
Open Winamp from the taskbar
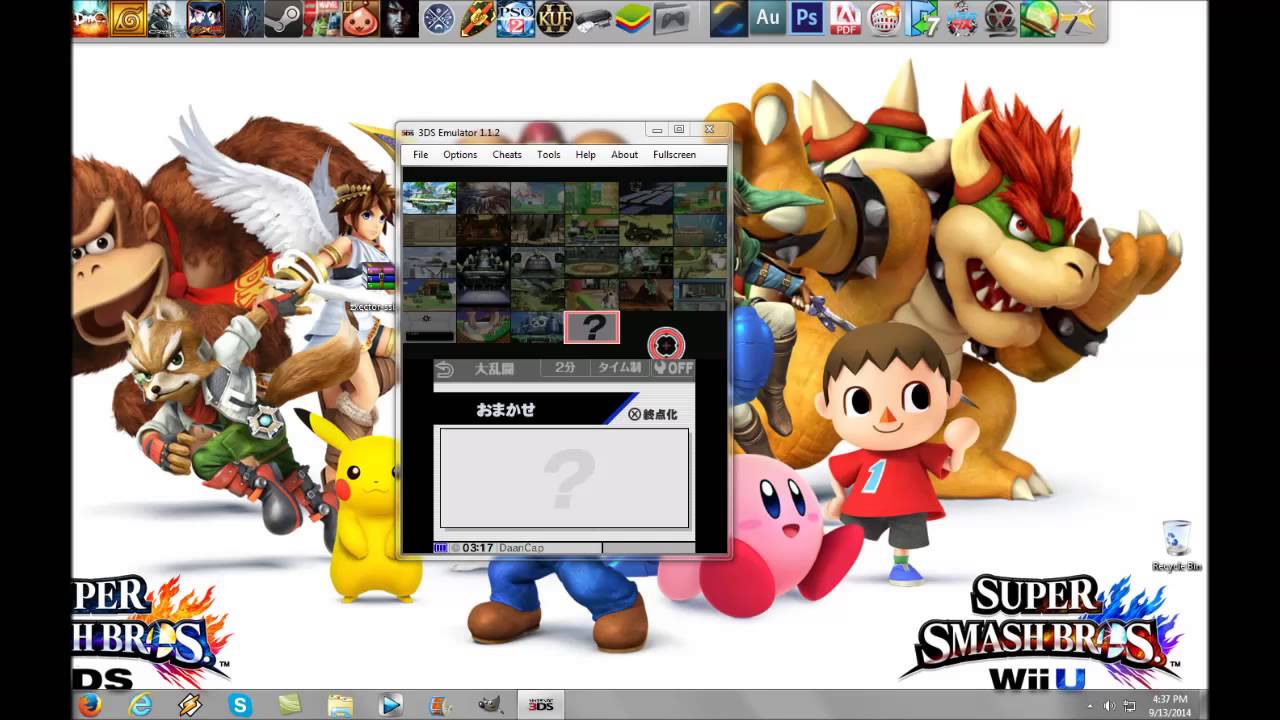pyautogui.click(x=190, y=705)
